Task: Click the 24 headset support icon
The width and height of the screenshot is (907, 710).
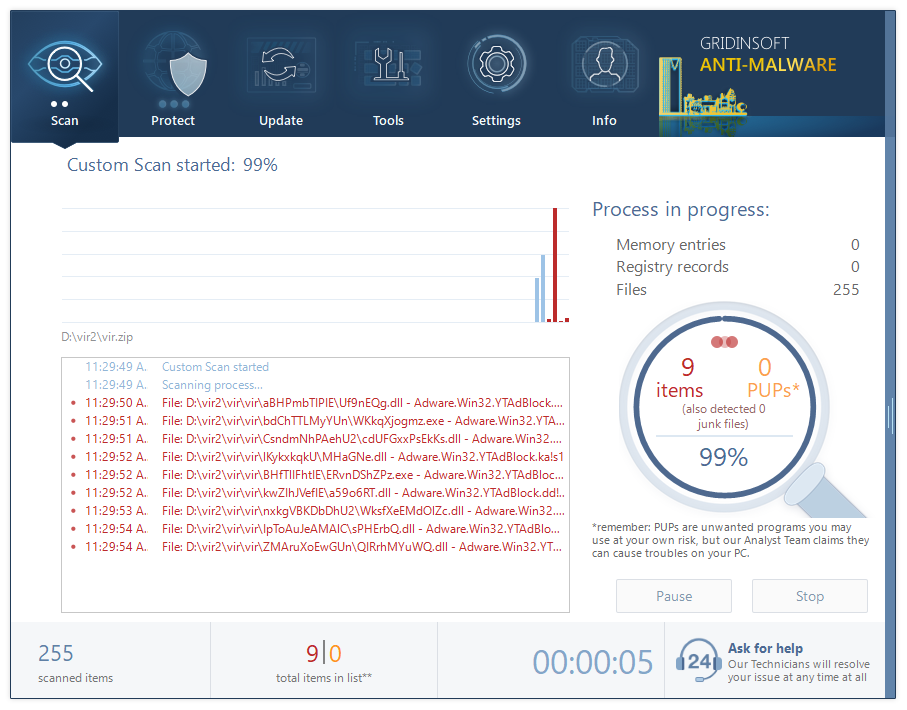Action: point(699,661)
